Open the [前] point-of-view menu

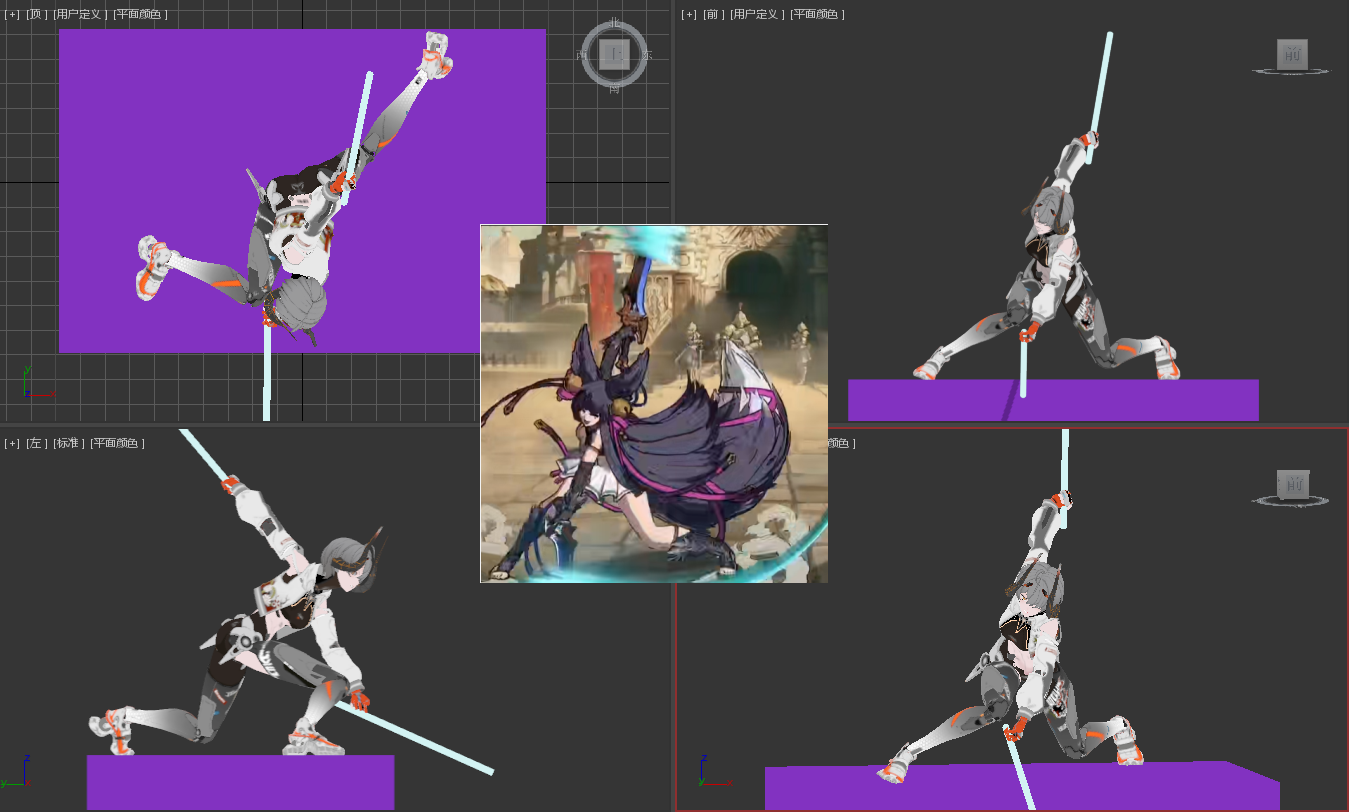pyautogui.click(x=714, y=14)
